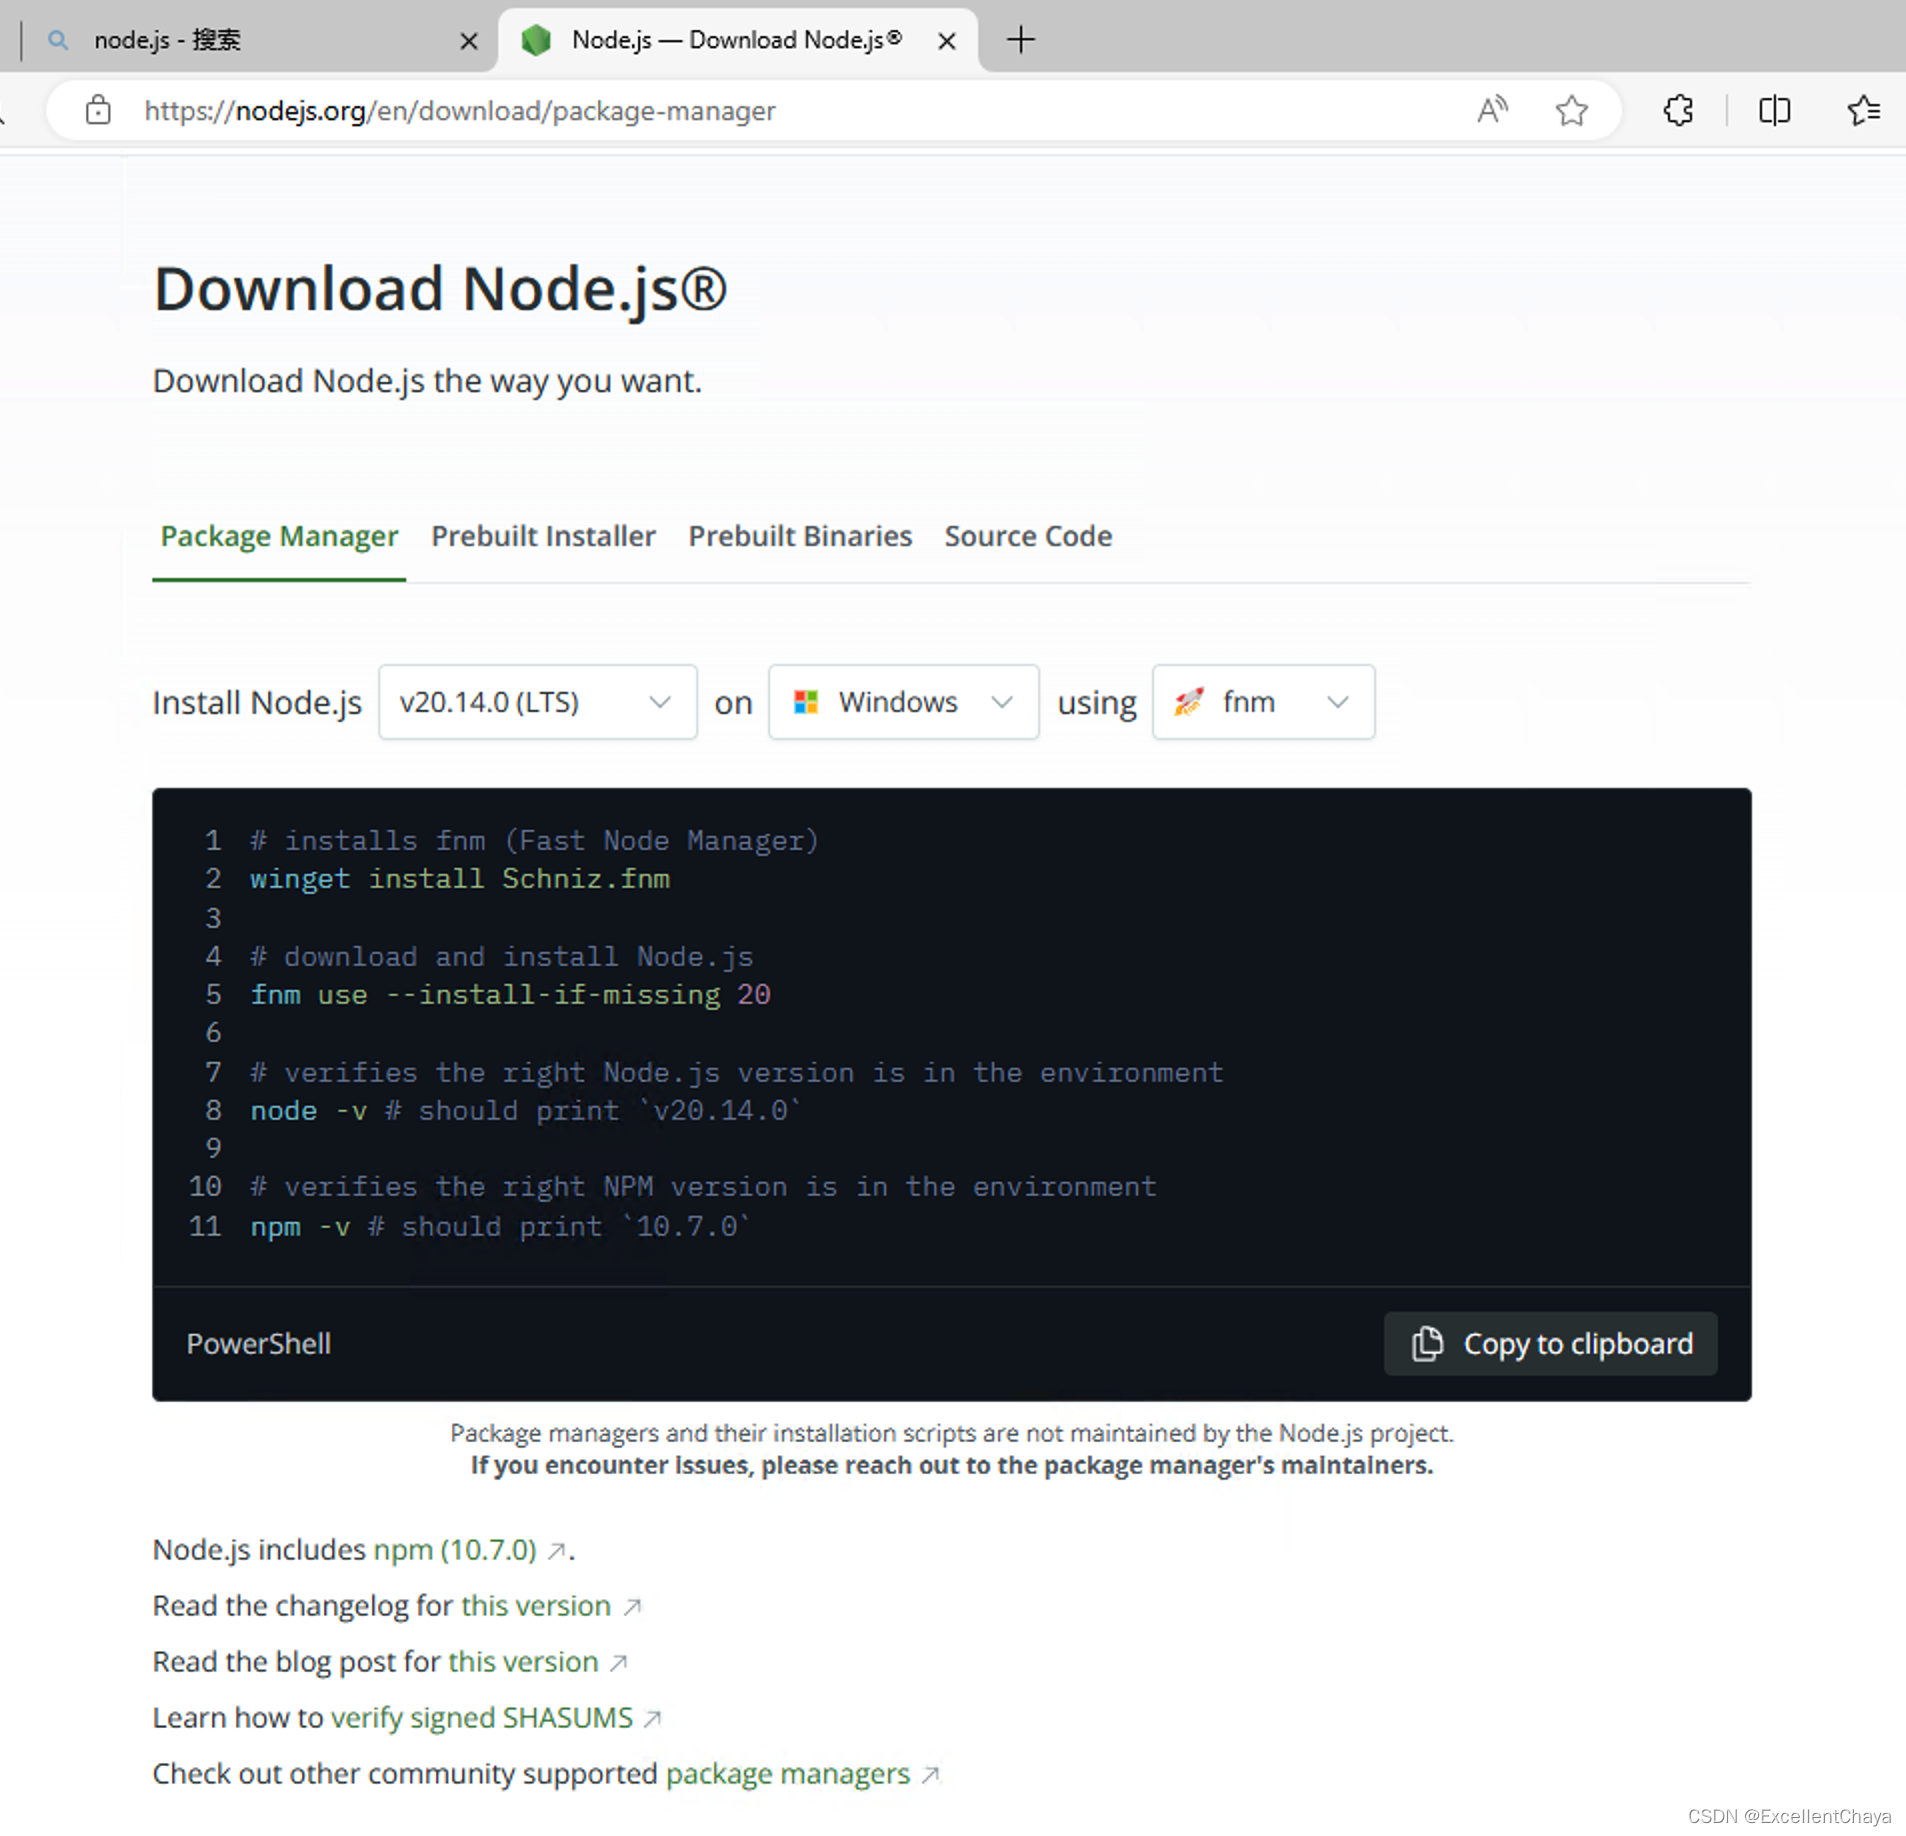Click the 'Download Node.js®' heading
The height and width of the screenshot is (1836, 1906).
pos(440,289)
